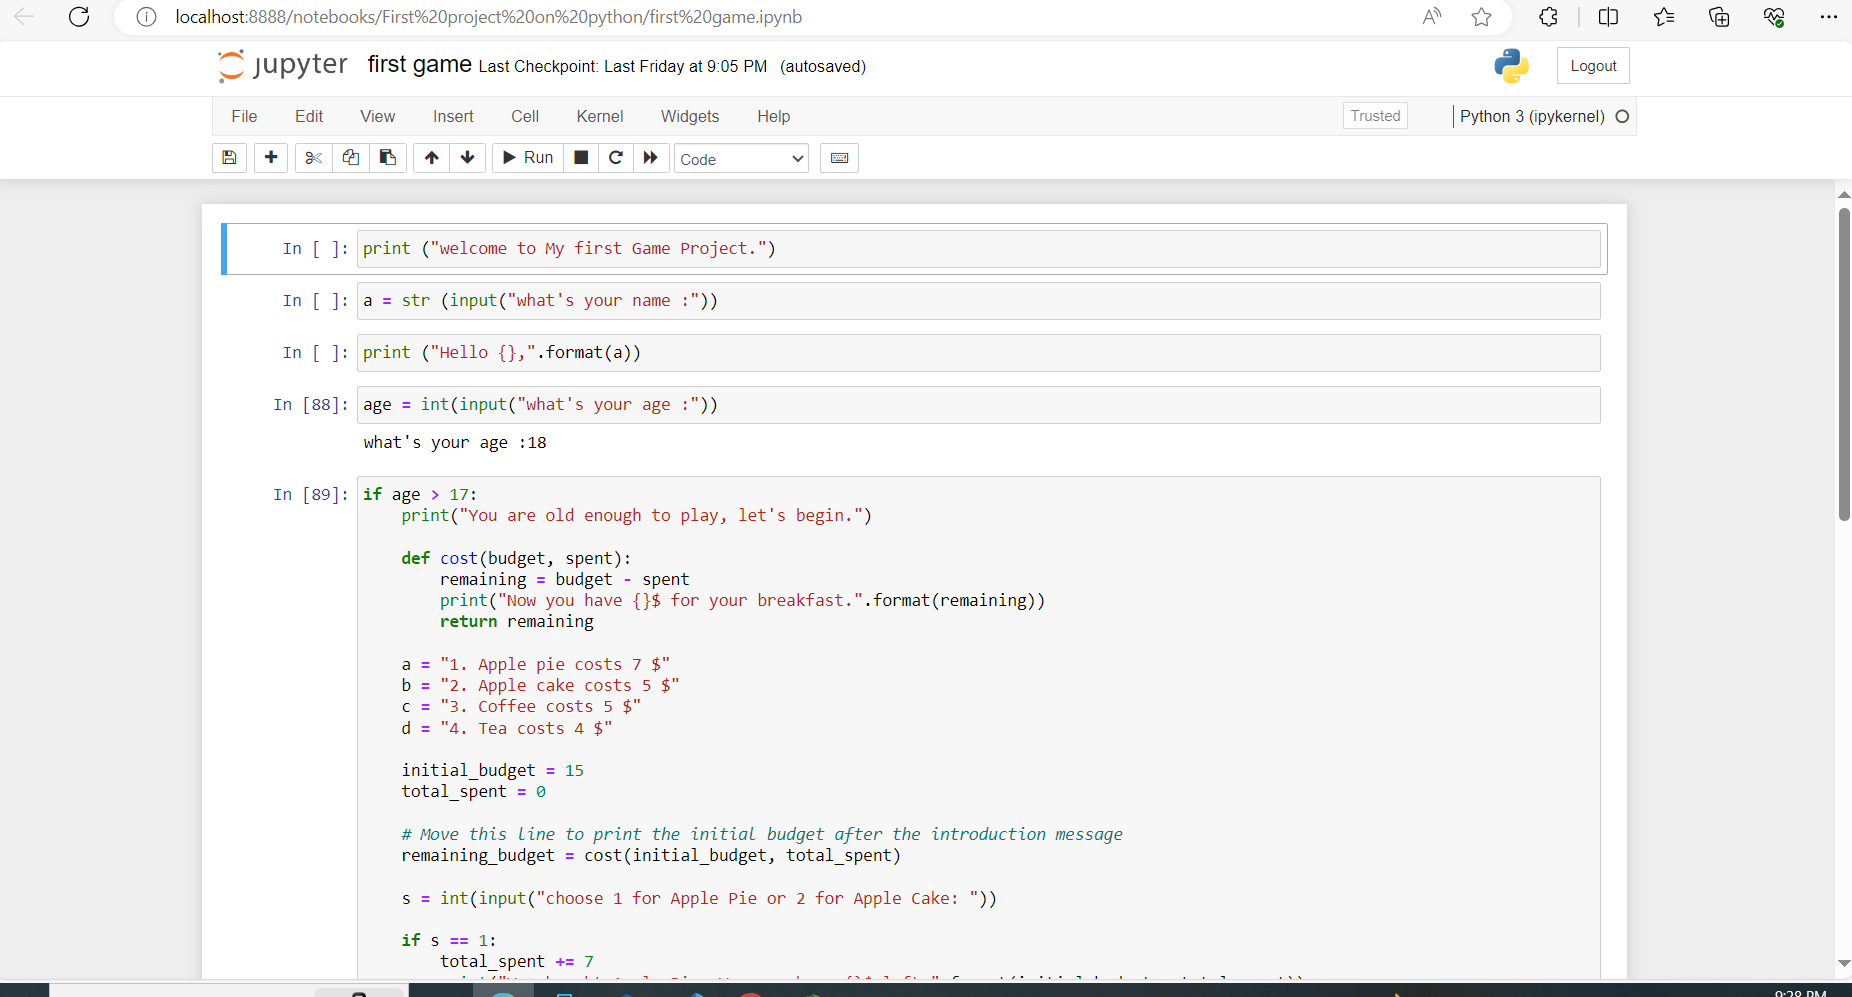This screenshot has width=1852, height=997.
Task: Click the Run button
Action: click(x=528, y=158)
